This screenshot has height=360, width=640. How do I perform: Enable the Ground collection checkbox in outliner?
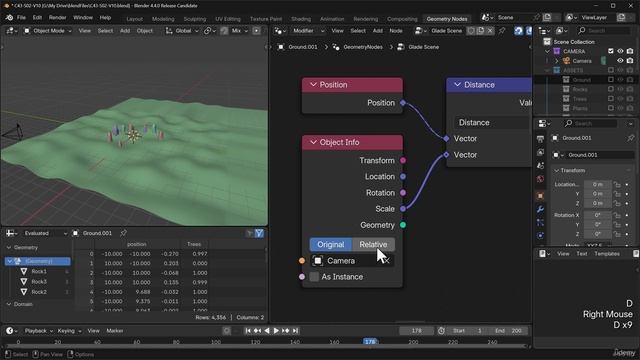point(611,80)
